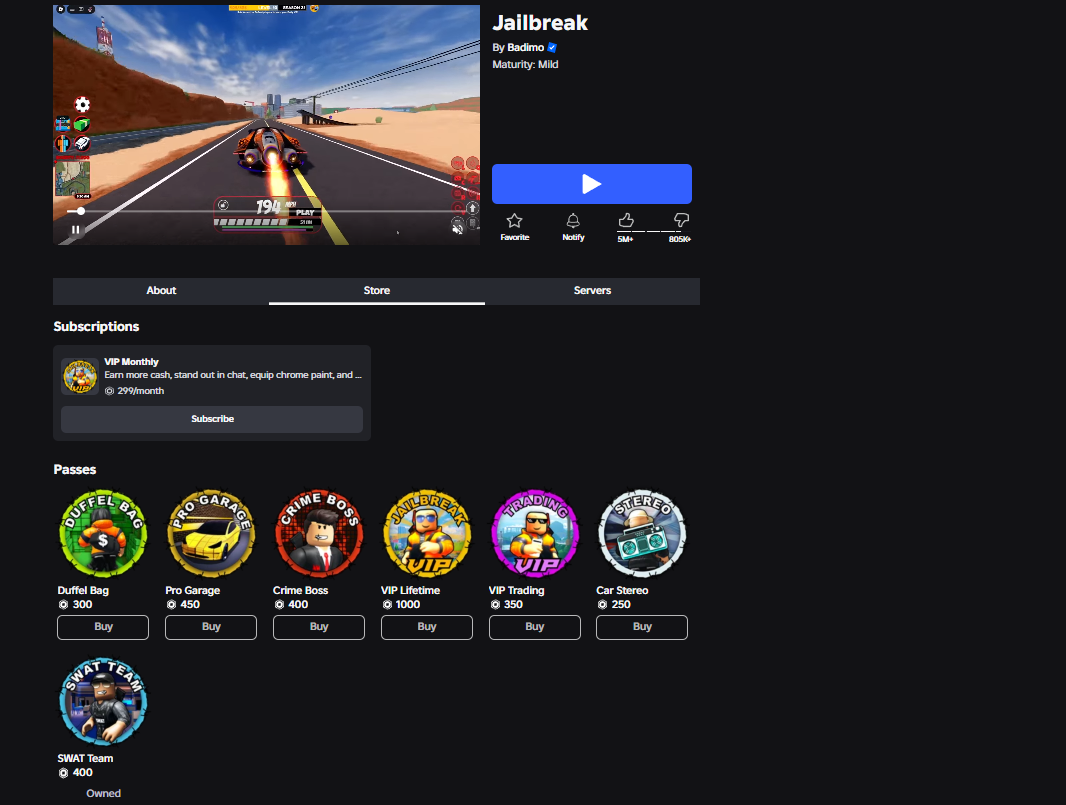Click the Owned label under SWAT Team
1066x805 pixels.
click(x=103, y=793)
